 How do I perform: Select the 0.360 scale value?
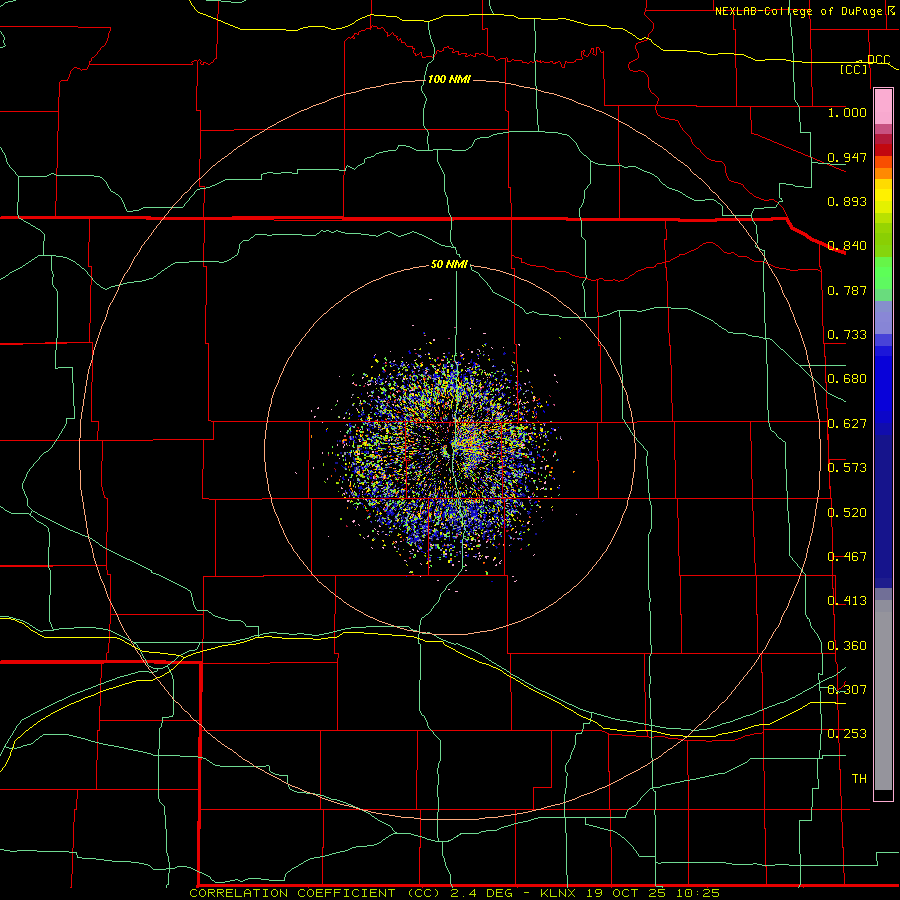pos(847,646)
